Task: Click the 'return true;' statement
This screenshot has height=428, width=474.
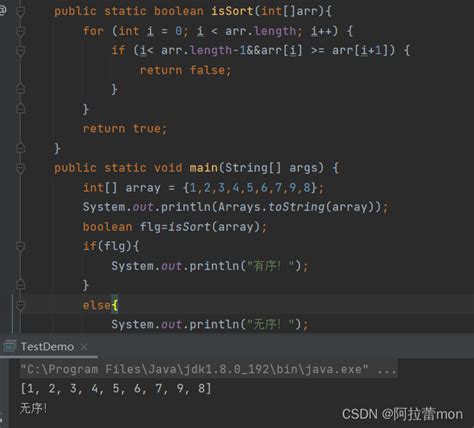Action: 125,129
